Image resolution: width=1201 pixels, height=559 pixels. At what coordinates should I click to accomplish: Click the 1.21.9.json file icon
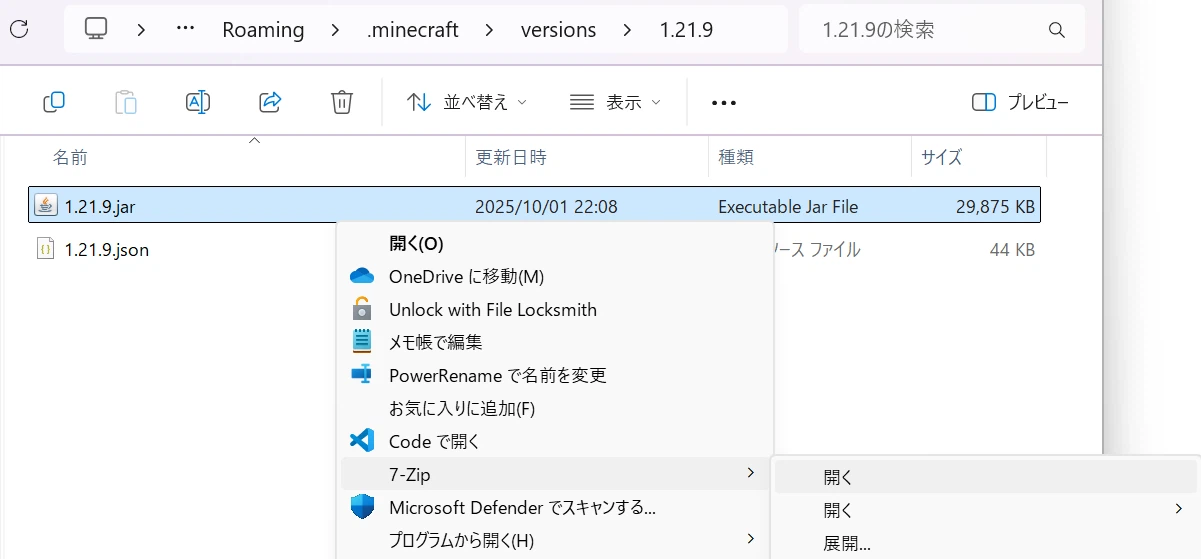tap(45, 248)
